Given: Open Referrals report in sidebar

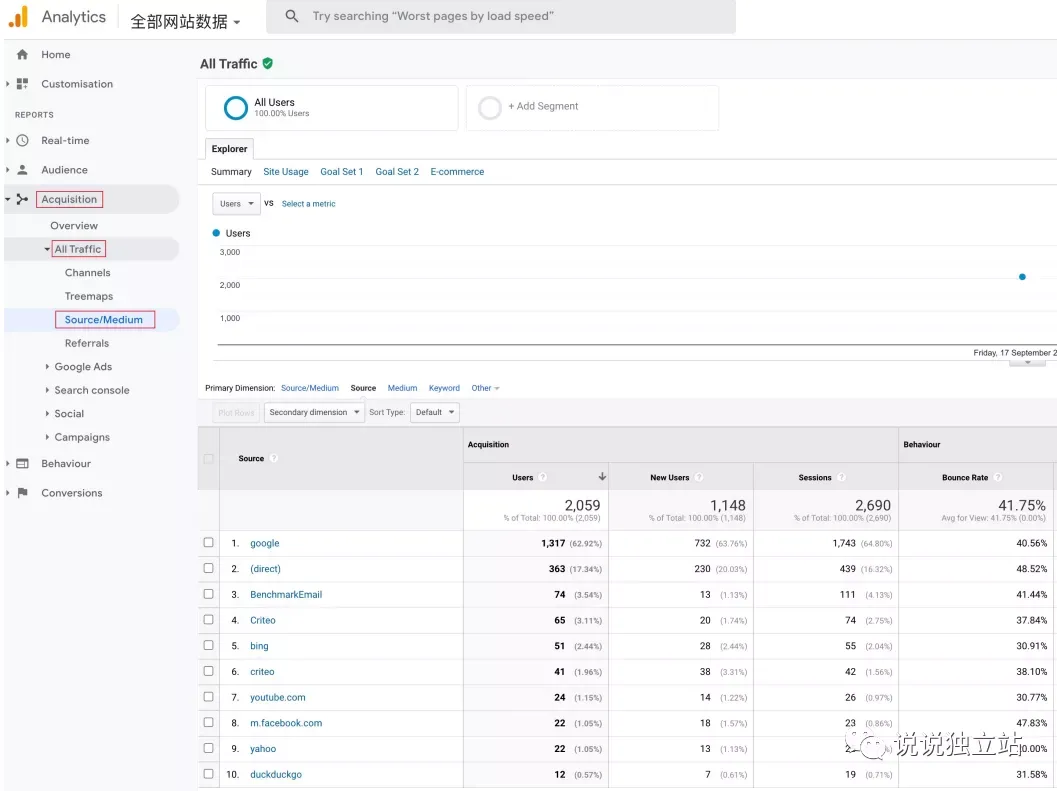Looking at the screenshot, I should tap(87, 343).
